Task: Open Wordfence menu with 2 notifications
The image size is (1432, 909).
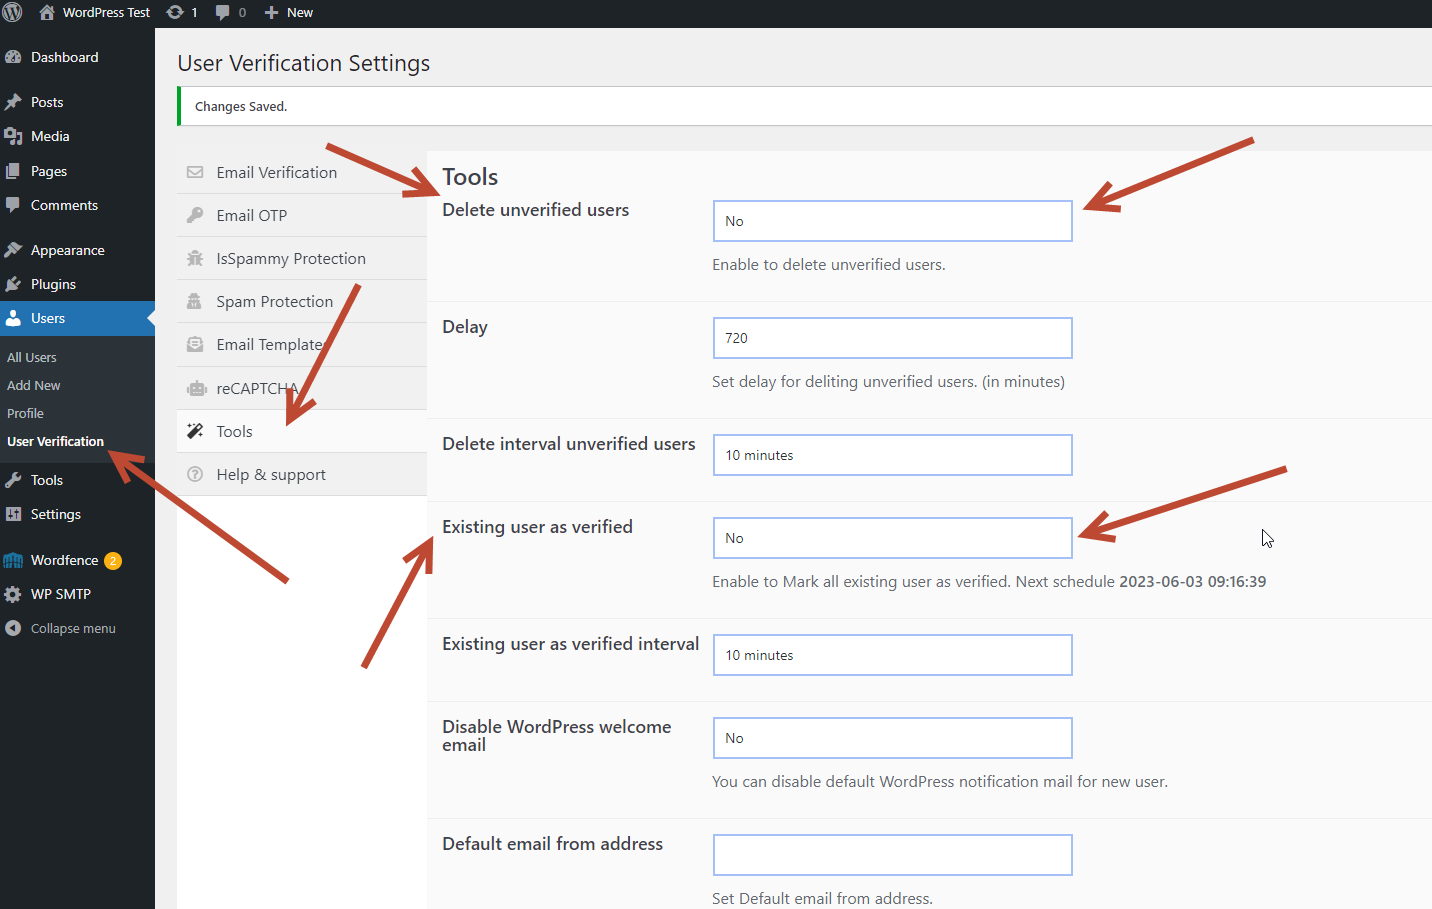Action: 77,560
